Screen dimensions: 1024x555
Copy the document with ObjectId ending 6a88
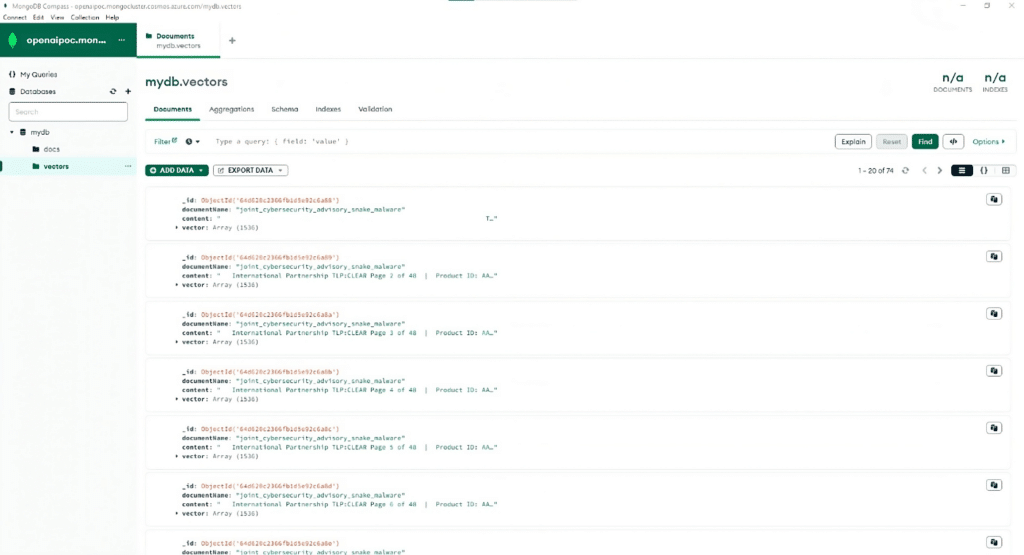tap(994, 200)
